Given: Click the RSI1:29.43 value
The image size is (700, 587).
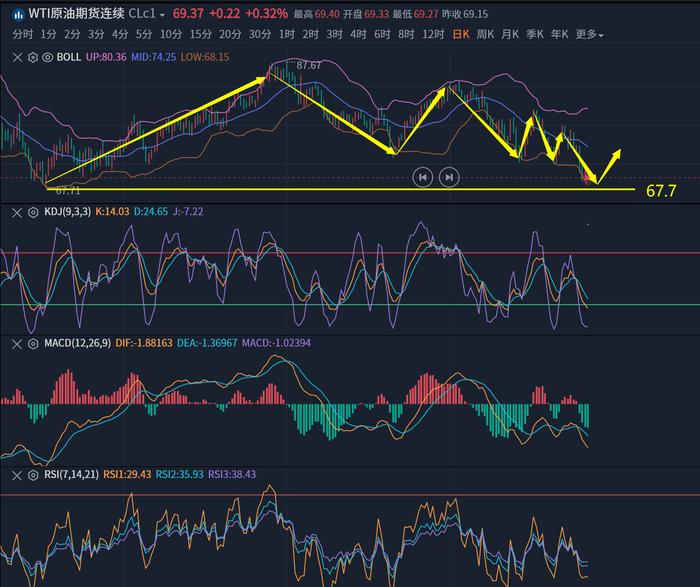Looking at the screenshot, I should click(x=127, y=474).
